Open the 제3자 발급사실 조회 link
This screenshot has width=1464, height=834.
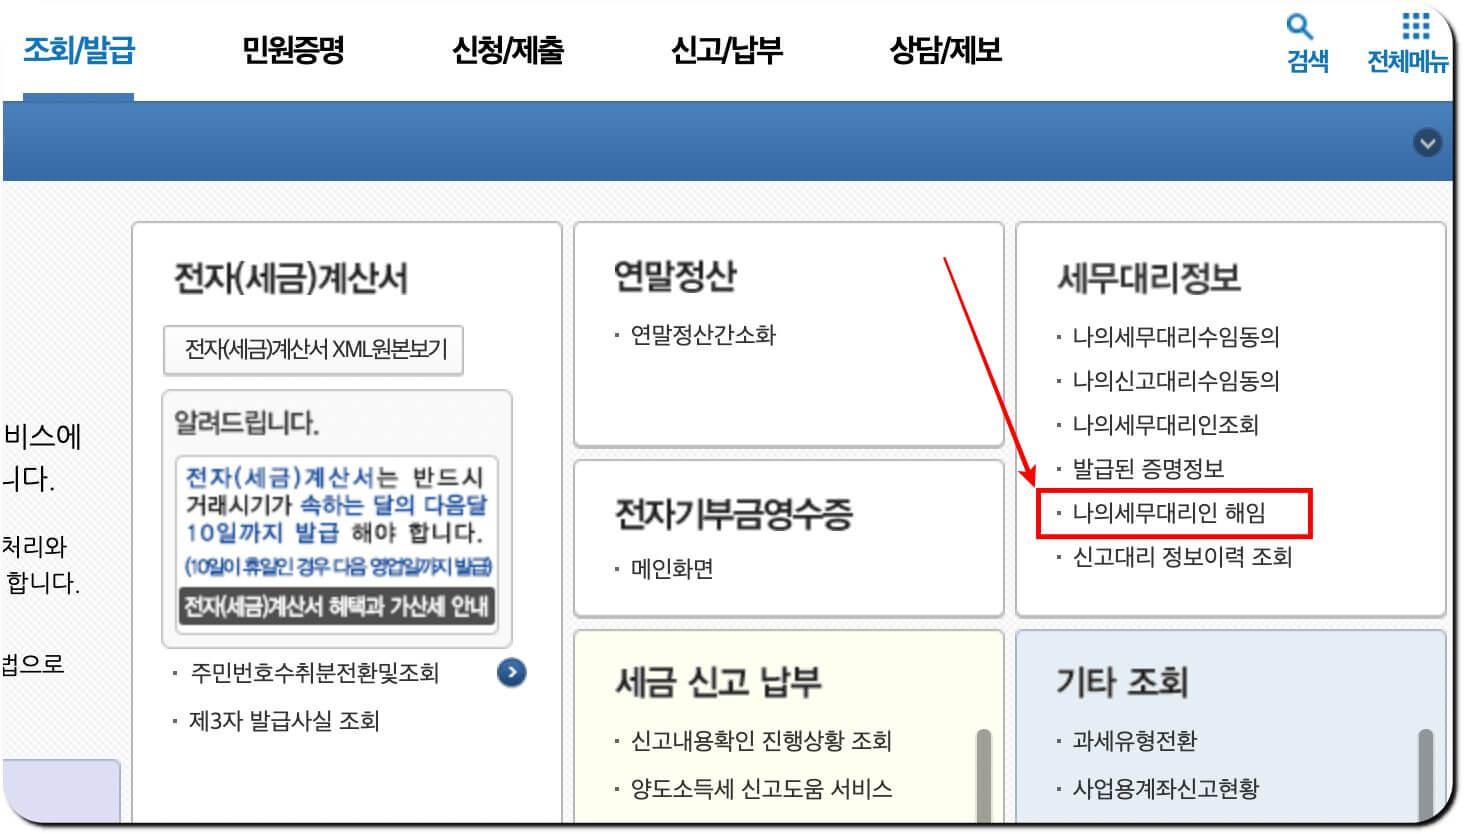coord(285,721)
